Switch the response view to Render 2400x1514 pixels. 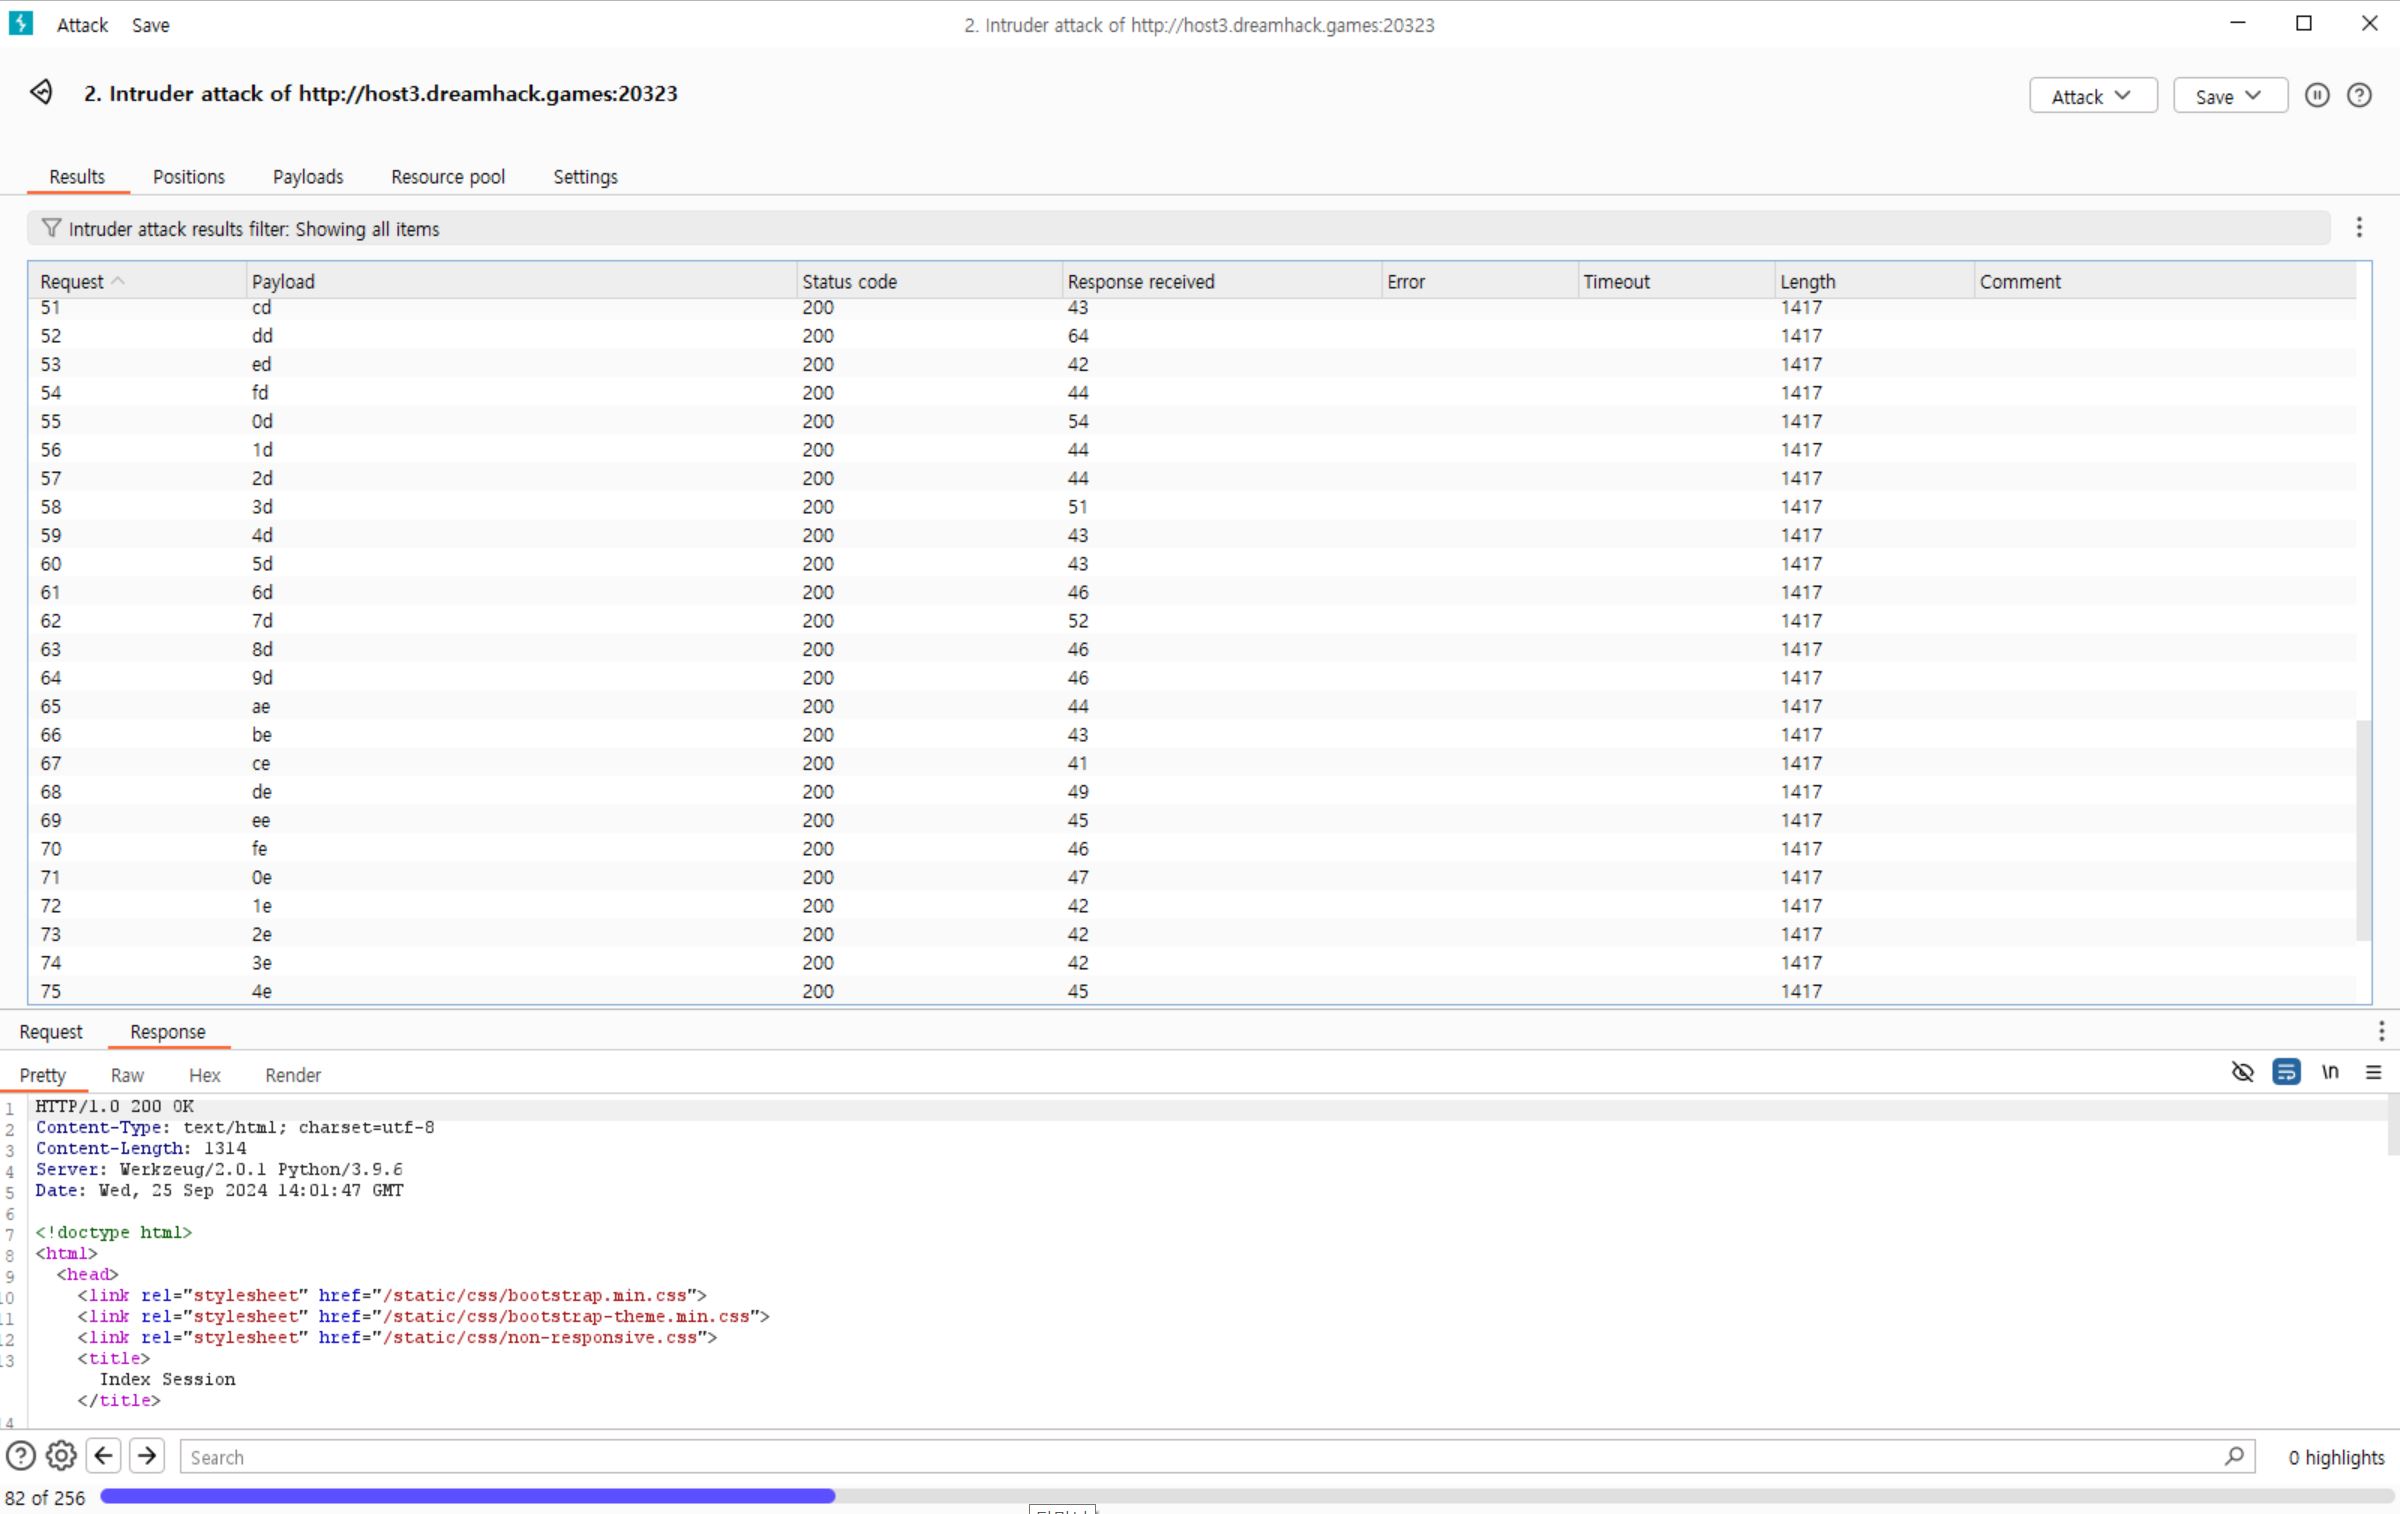293,1076
